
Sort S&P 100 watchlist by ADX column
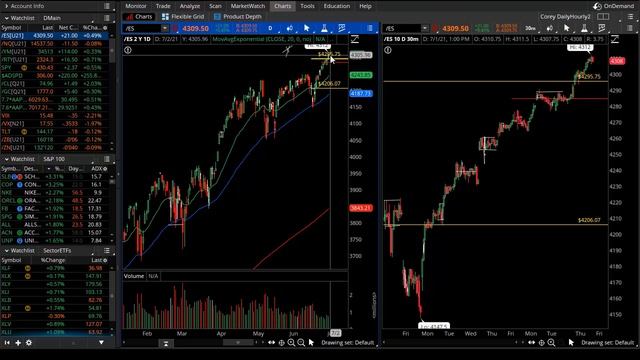[97, 169]
